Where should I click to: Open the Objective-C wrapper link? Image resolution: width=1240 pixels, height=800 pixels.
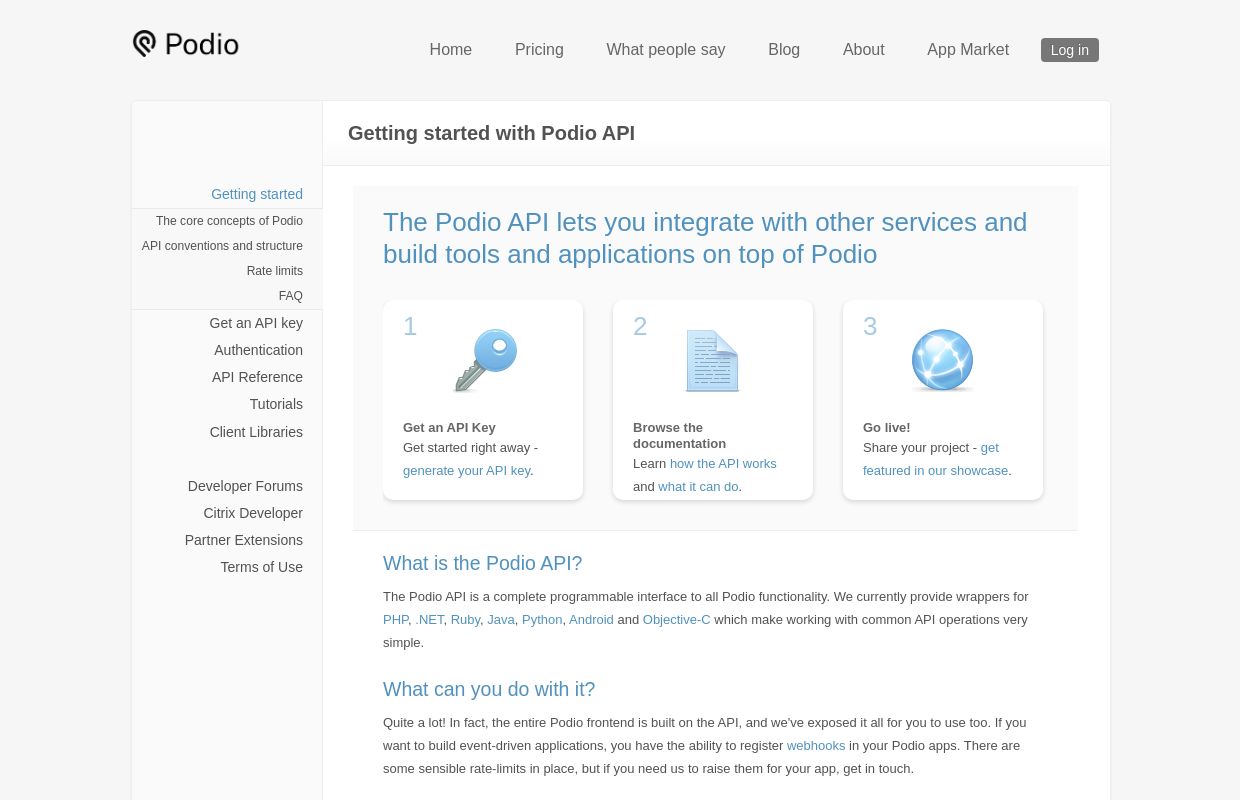click(677, 620)
